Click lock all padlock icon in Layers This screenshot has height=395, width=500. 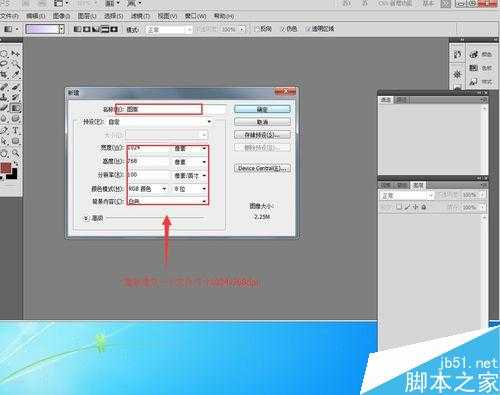[423, 207]
